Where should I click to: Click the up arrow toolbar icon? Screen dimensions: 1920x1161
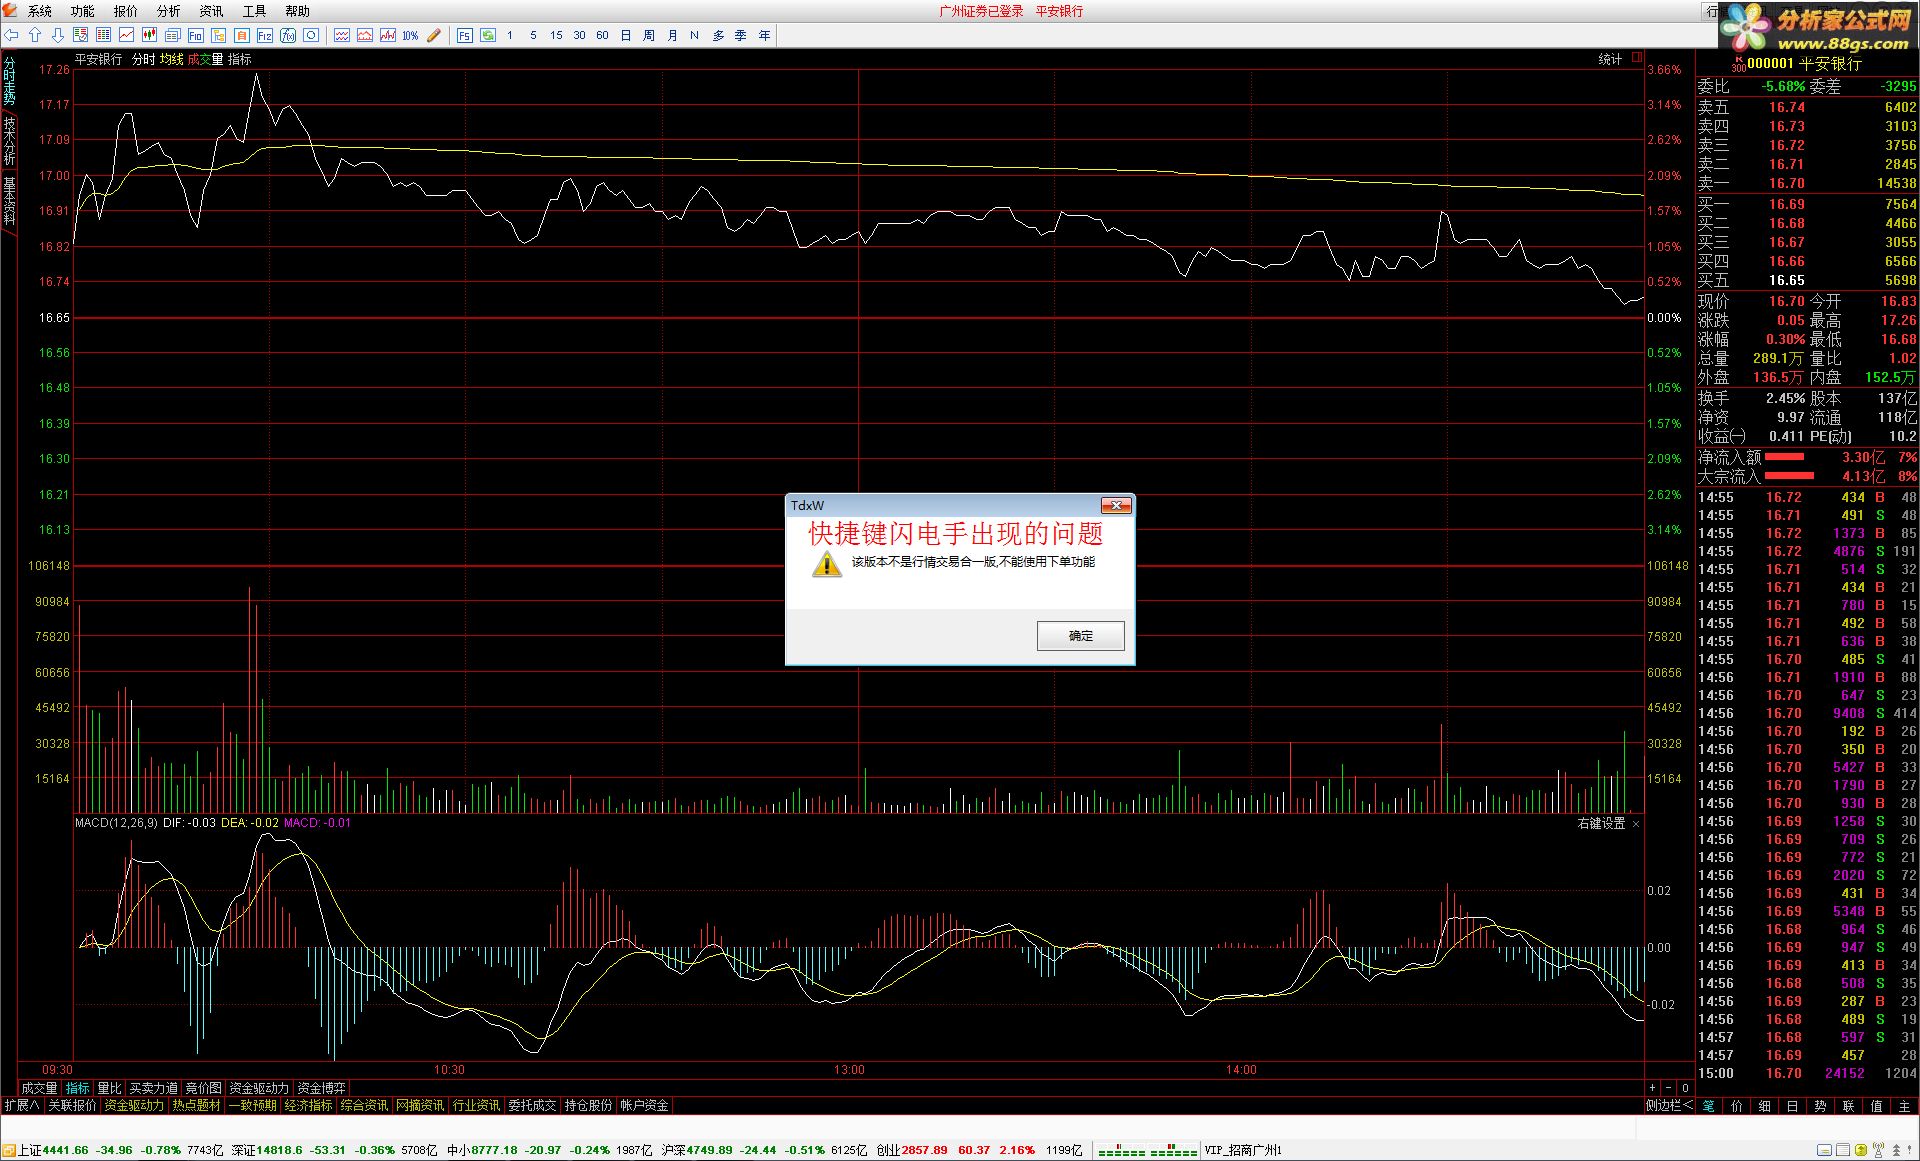point(35,35)
